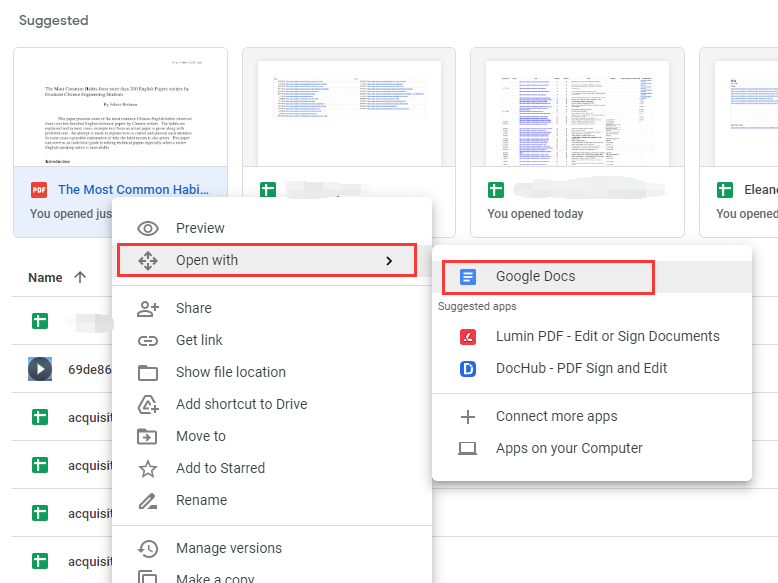Choose Preview from the context menu
Viewport: 778px width, 583px height.
(272, 228)
